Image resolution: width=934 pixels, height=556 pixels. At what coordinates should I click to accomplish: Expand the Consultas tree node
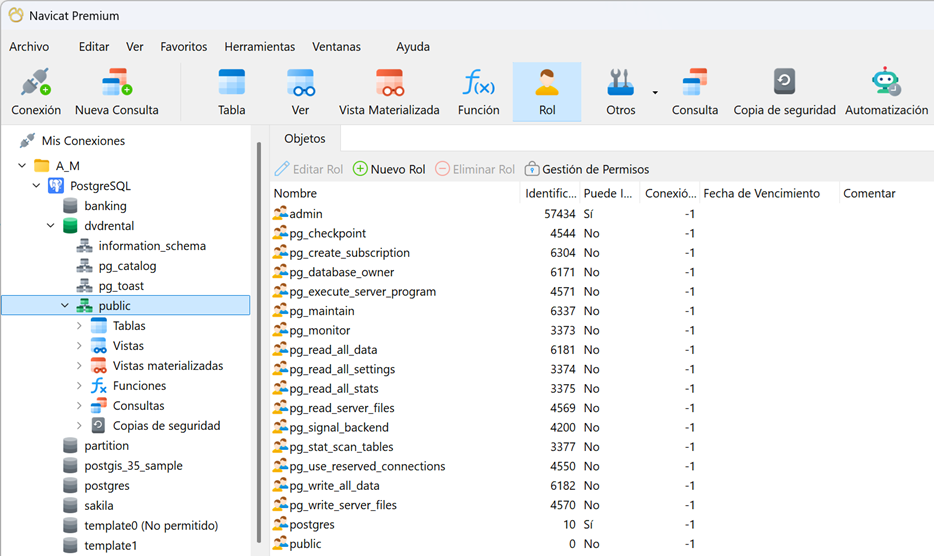pos(79,406)
